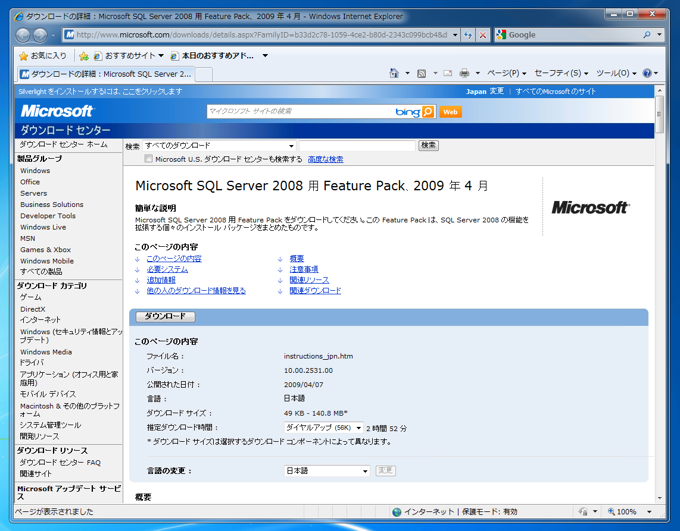The image size is (680, 531).
Task: Open the read mail icon
Action: (448, 73)
